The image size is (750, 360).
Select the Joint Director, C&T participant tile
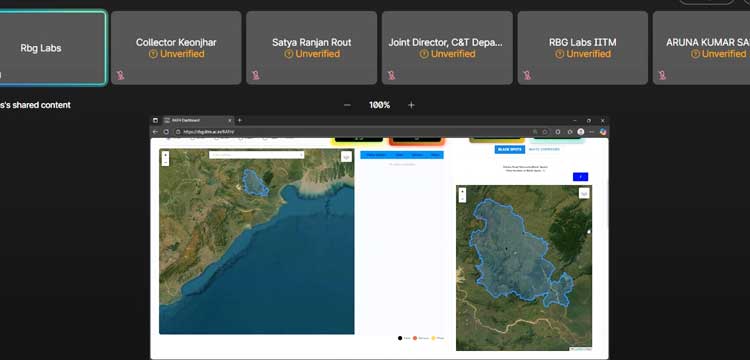pyautogui.click(x=447, y=48)
